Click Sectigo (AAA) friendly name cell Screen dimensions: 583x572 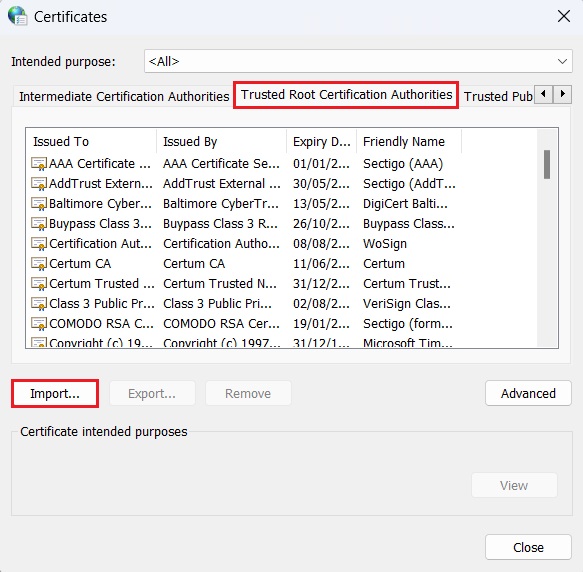tap(403, 164)
